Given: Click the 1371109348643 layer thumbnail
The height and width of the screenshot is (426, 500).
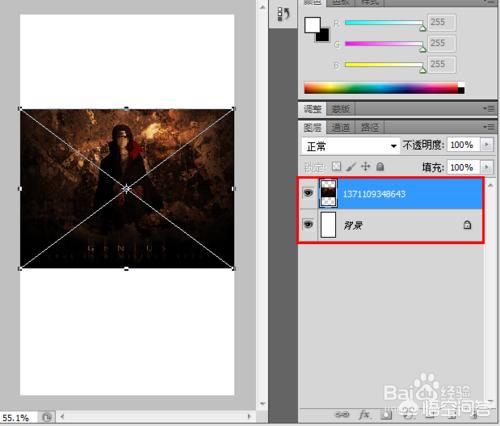Looking at the screenshot, I should (x=328, y=193).
